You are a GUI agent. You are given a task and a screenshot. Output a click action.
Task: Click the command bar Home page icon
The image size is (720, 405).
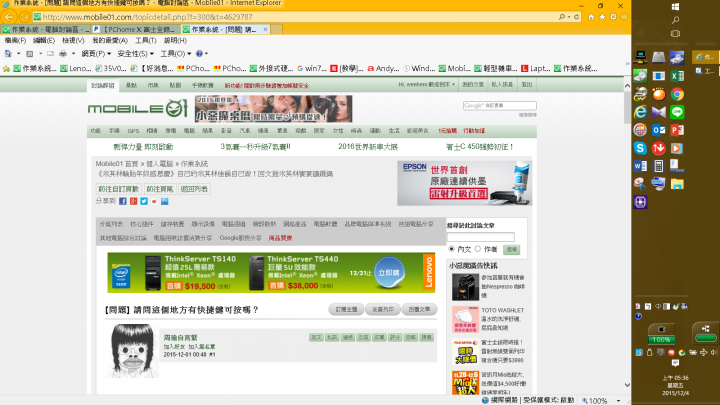pyautogui.click(x=8, y=54)
